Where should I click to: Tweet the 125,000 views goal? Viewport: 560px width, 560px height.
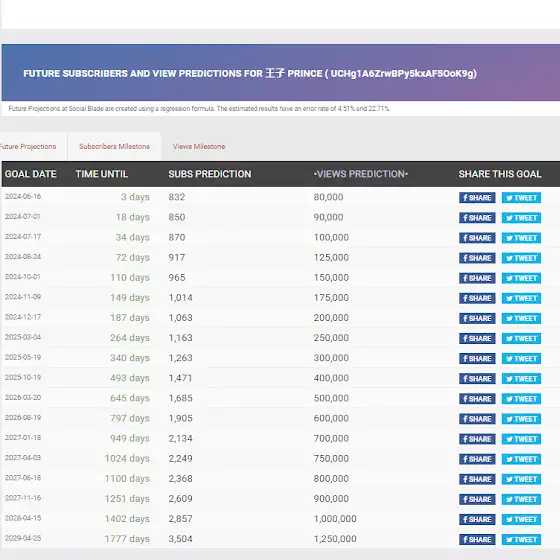[x=521, y=258]
